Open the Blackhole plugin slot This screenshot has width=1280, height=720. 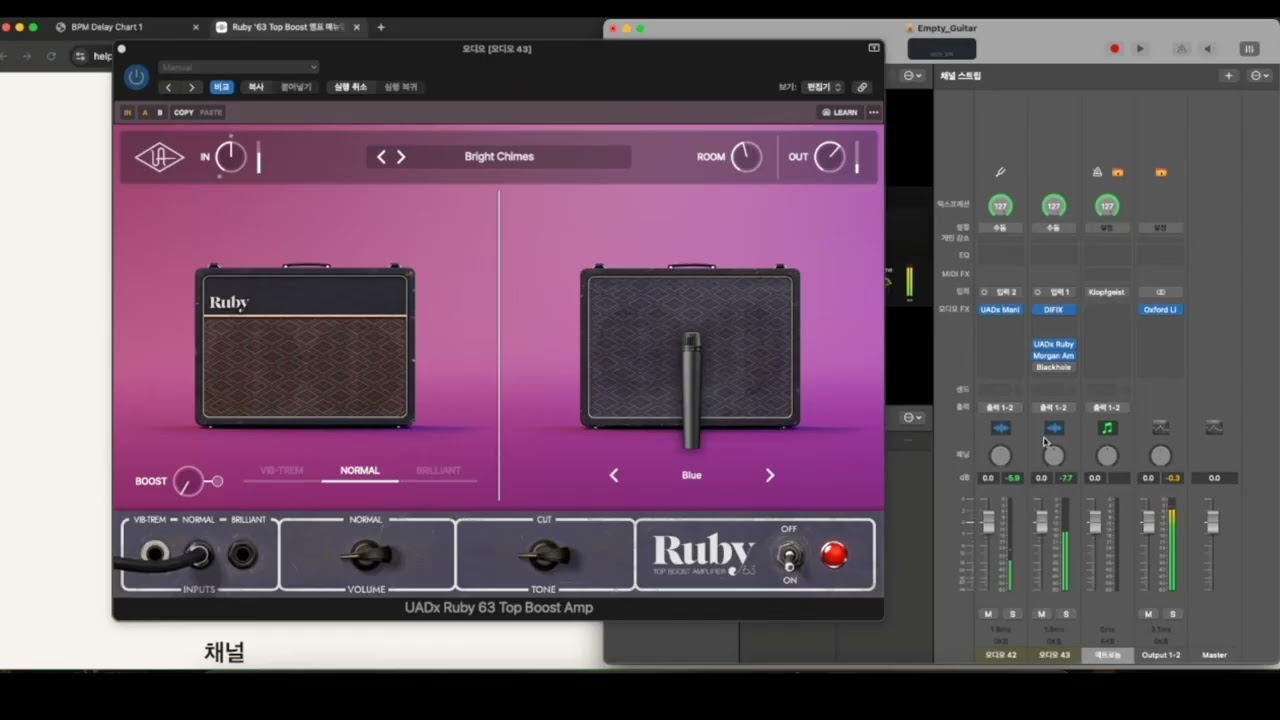(1053, 367)
